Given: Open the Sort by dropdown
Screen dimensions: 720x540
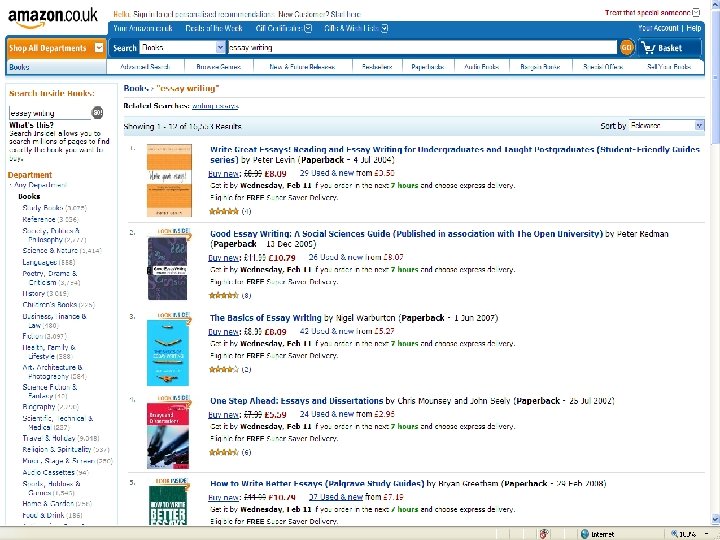Looking at the screenshot, I should (x=666, y=125).
